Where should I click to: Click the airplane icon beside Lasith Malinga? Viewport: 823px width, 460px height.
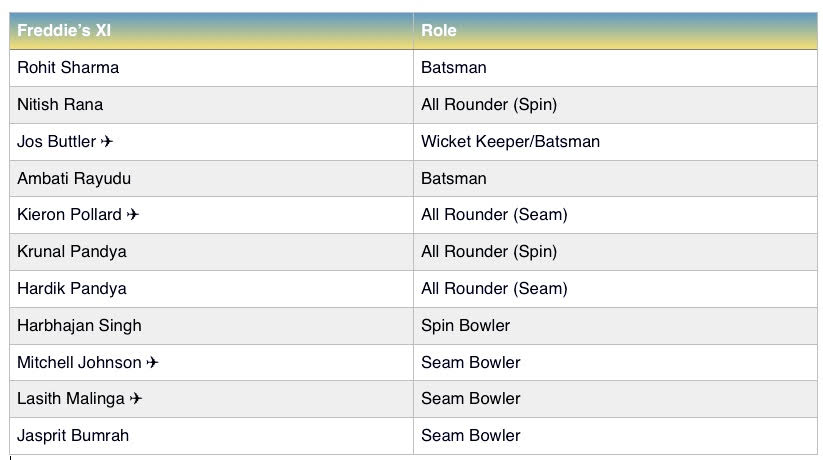pos(135,399)
